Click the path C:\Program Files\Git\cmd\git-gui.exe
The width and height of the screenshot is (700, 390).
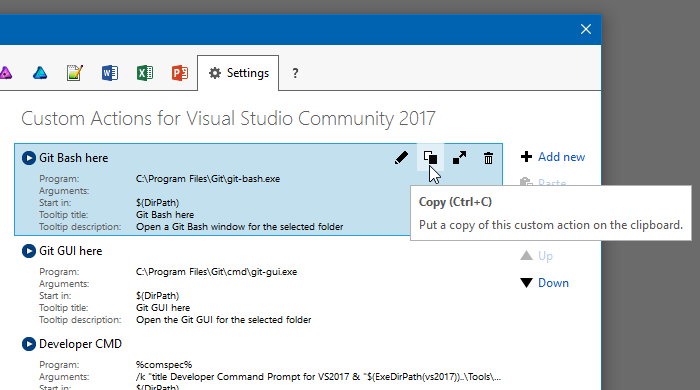tap(217, 272)
